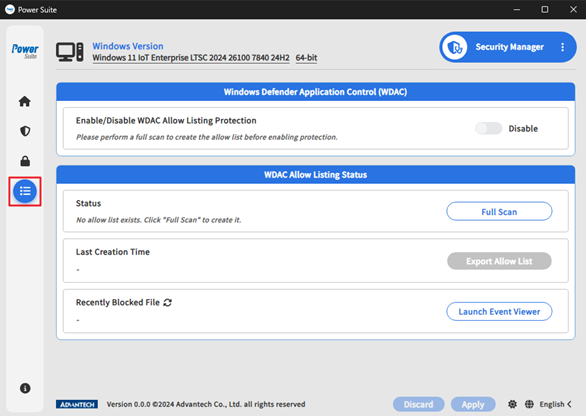Minimize the Power Suite window
The image size is (586, 418).
pyautogui.click(x=517, y=9)
